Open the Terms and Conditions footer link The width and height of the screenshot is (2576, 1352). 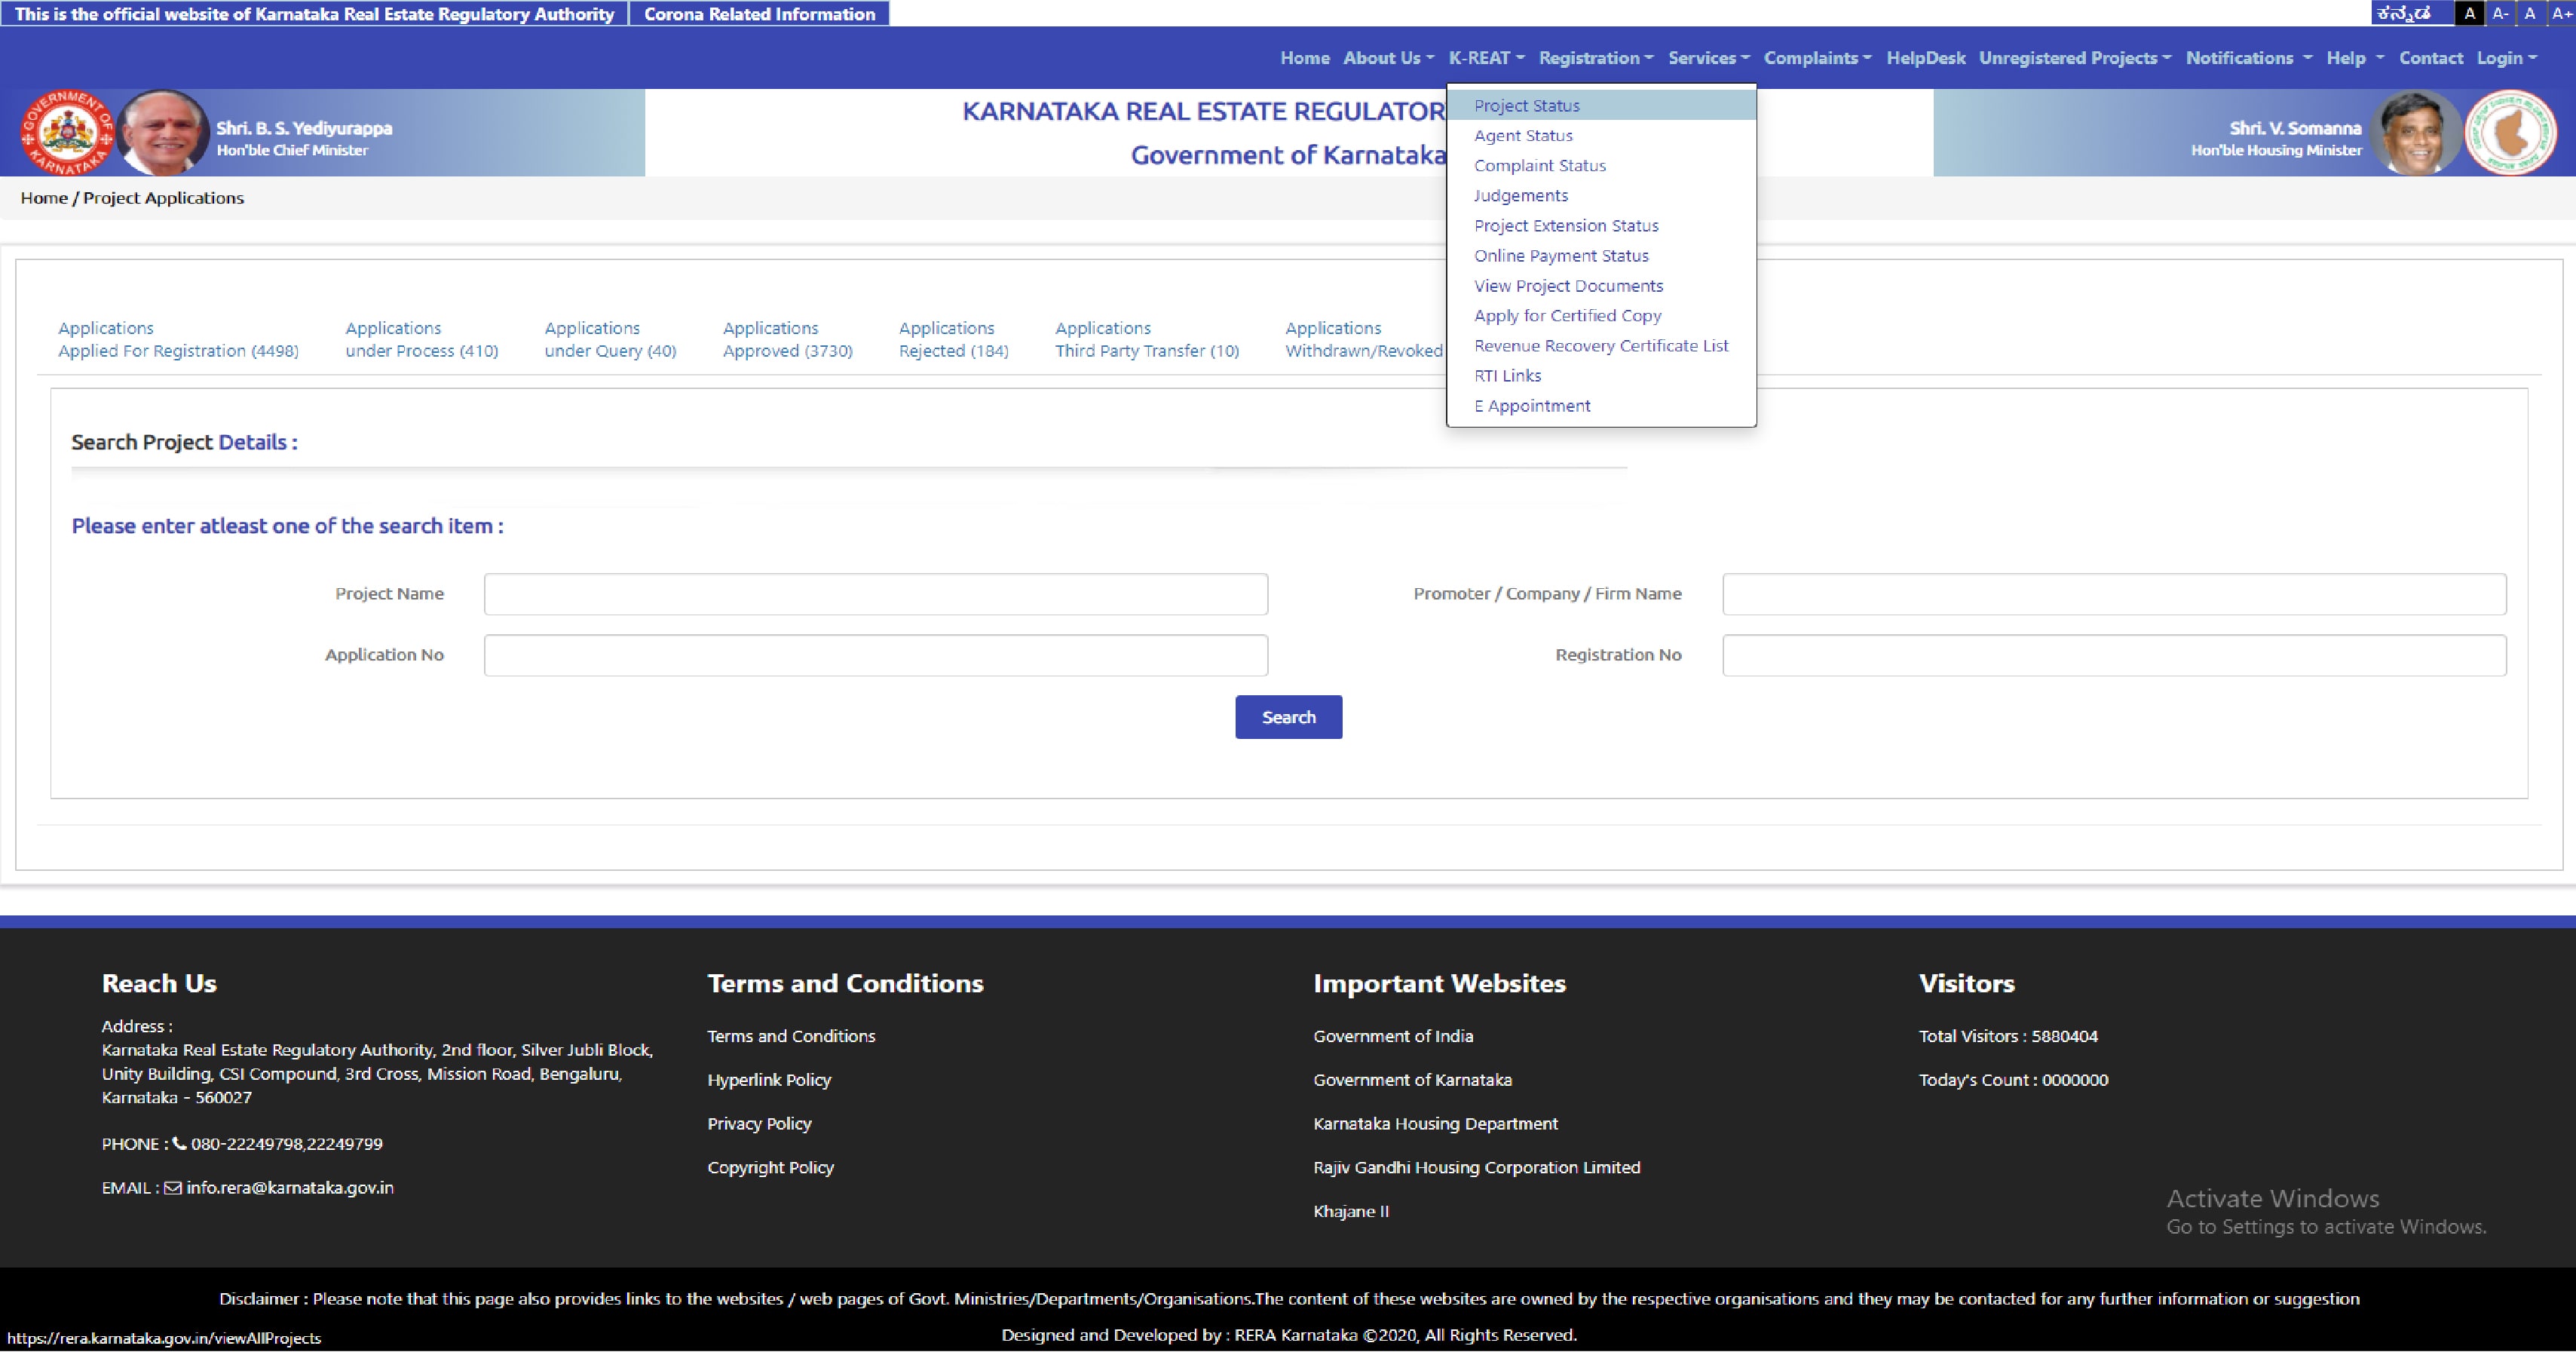(791, 1036)
